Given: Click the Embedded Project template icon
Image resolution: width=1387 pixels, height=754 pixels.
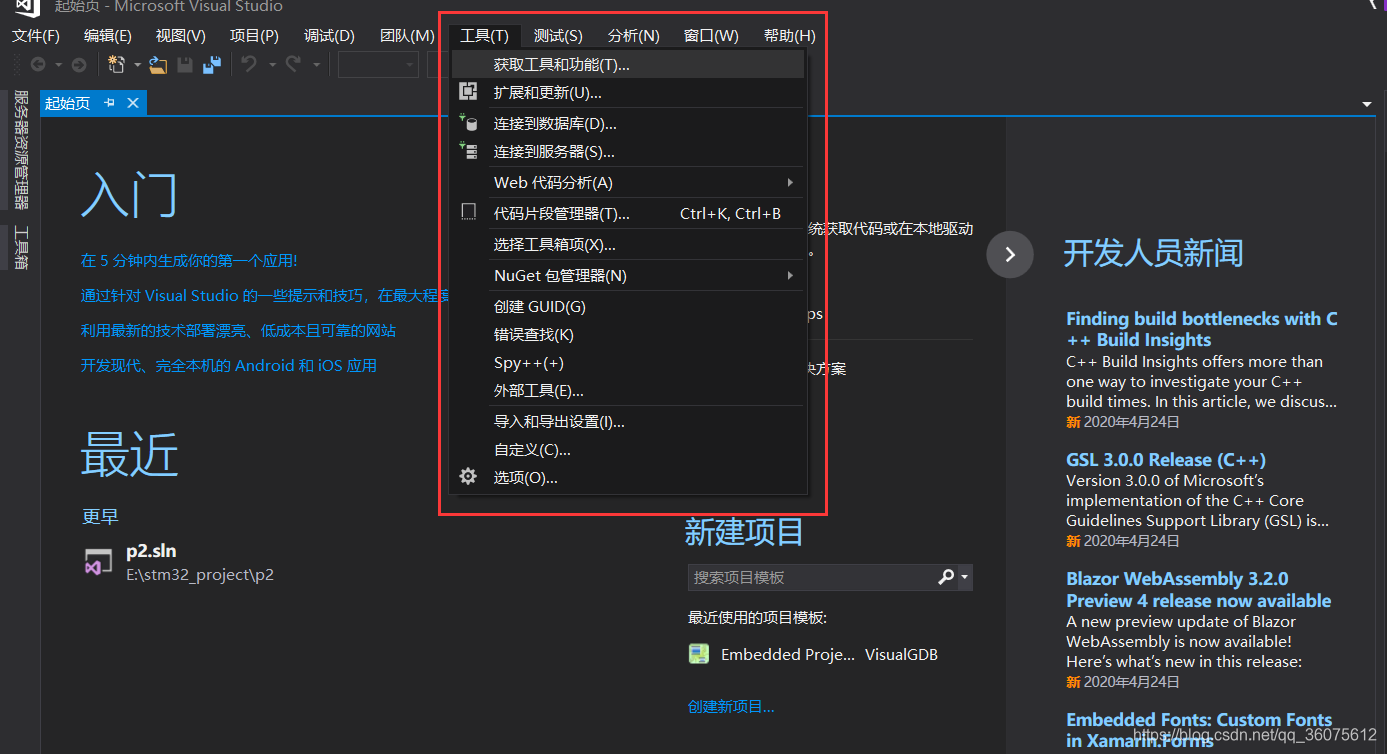Looking at the screenshot, I should [699, 654].
